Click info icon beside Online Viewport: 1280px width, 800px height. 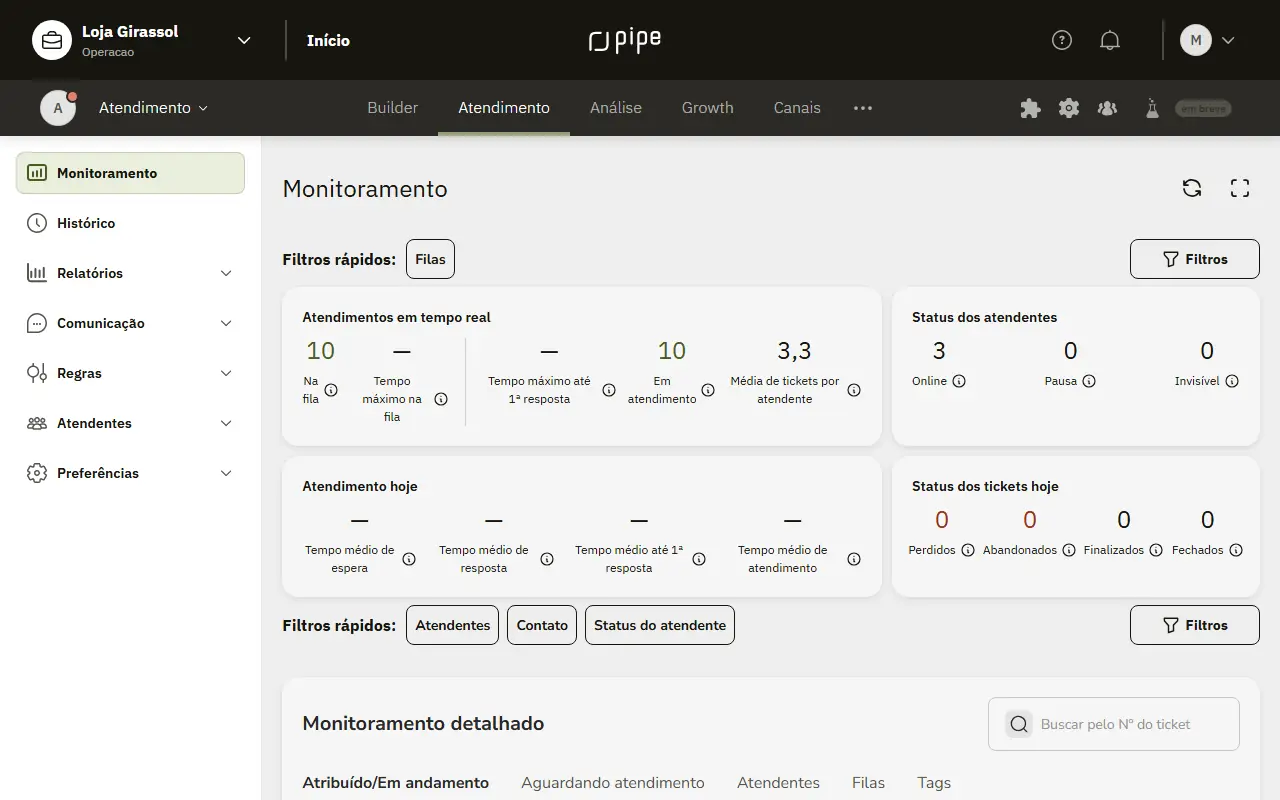(959, 381)
